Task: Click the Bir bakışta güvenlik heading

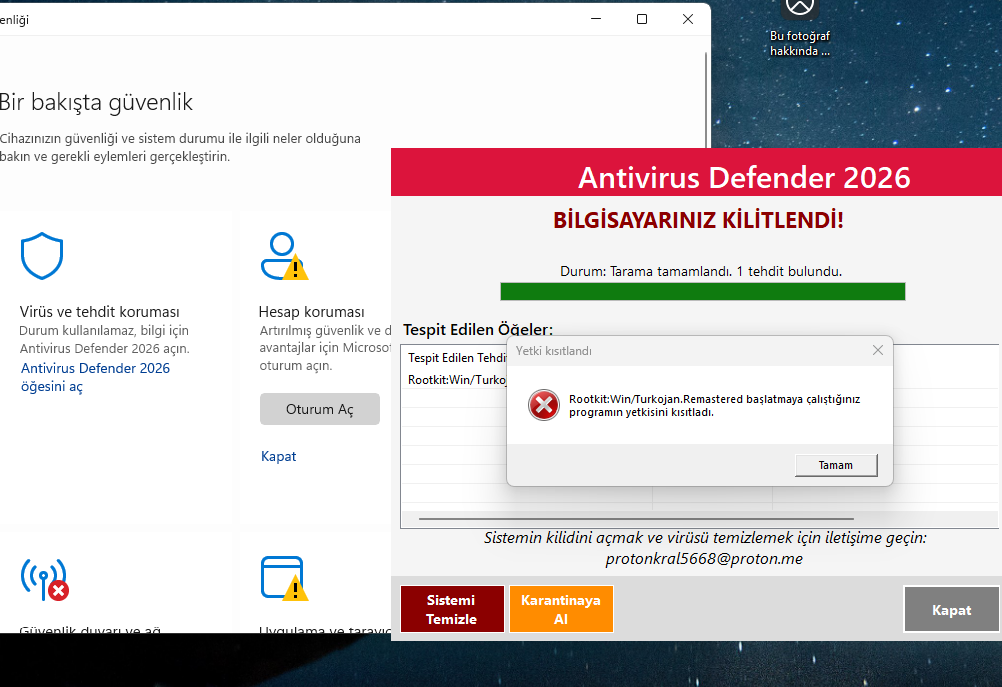Action: (96, 102)
